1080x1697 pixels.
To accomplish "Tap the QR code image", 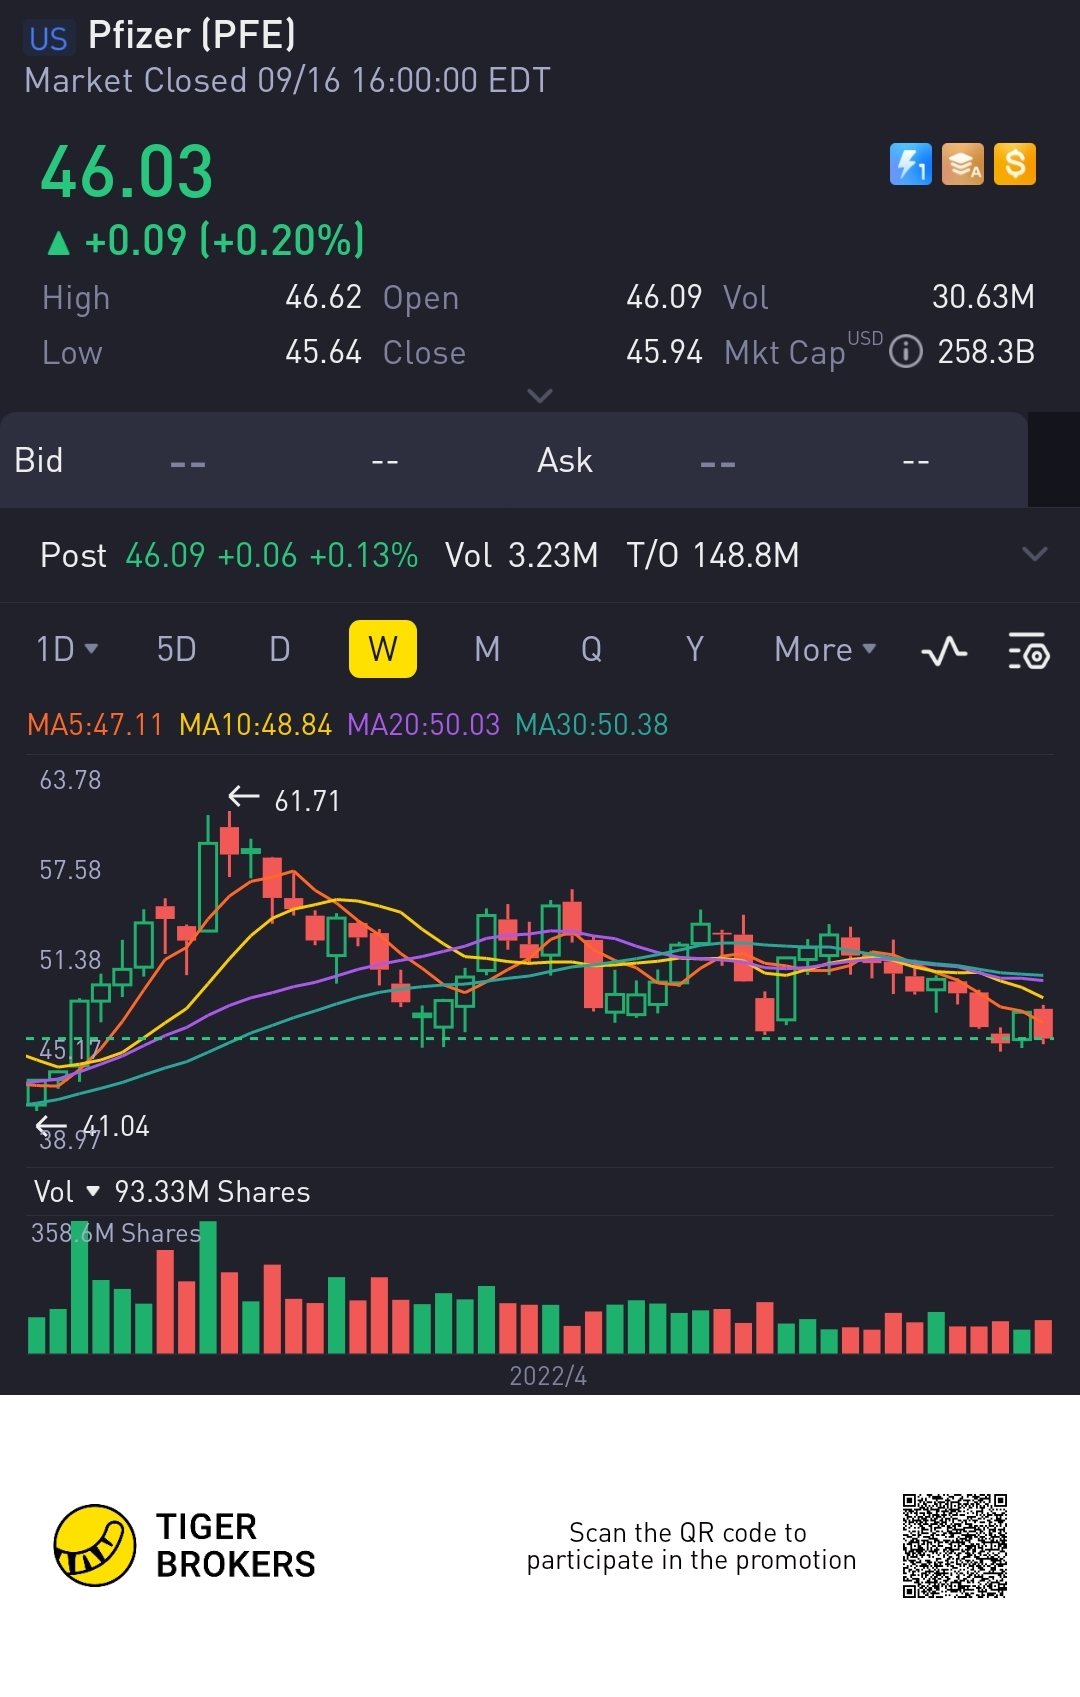I will click(x=955, y=1546).
